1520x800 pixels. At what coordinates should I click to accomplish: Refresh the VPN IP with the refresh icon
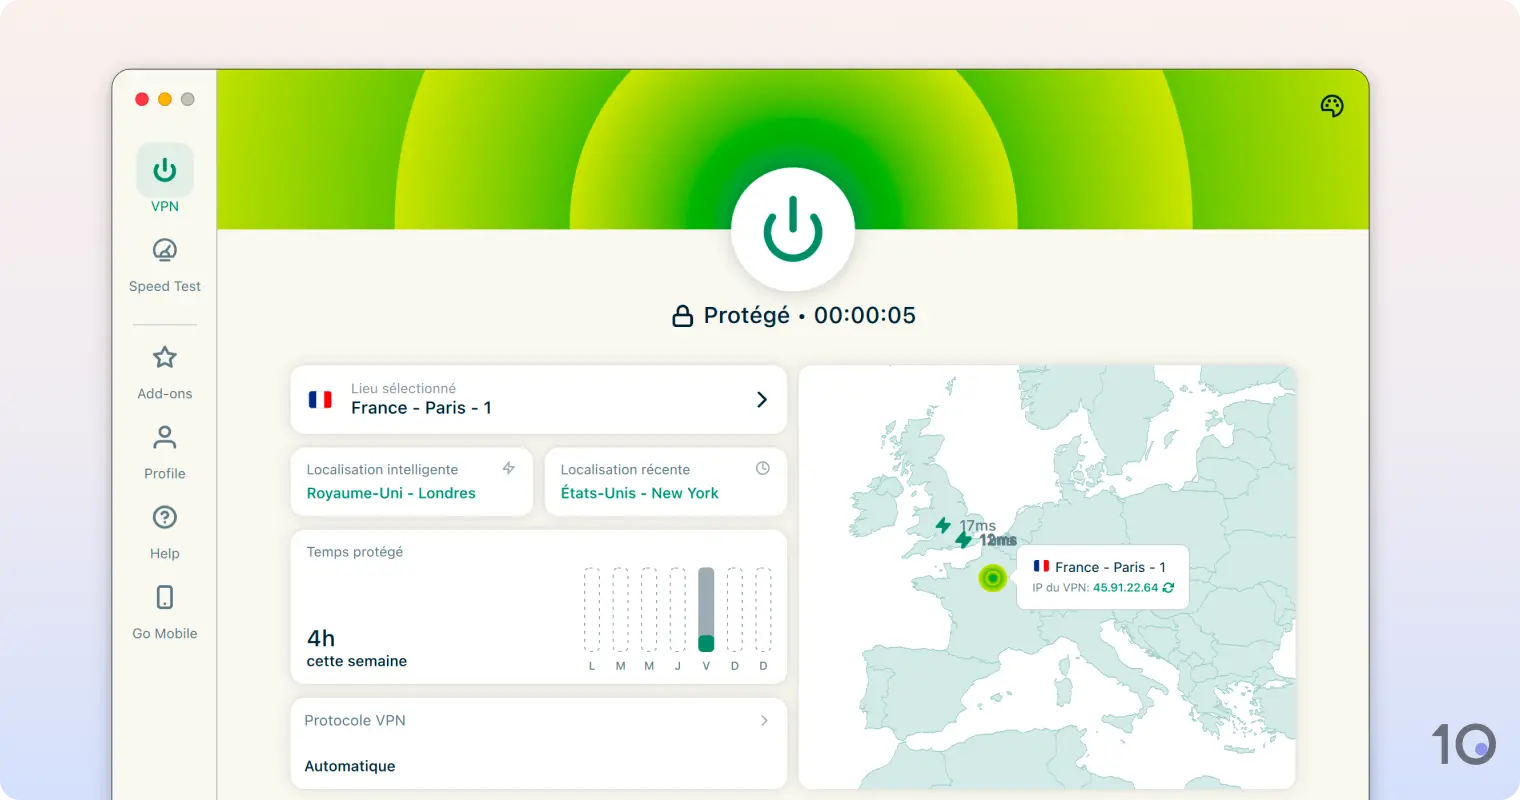click(x=1168, y=588)
